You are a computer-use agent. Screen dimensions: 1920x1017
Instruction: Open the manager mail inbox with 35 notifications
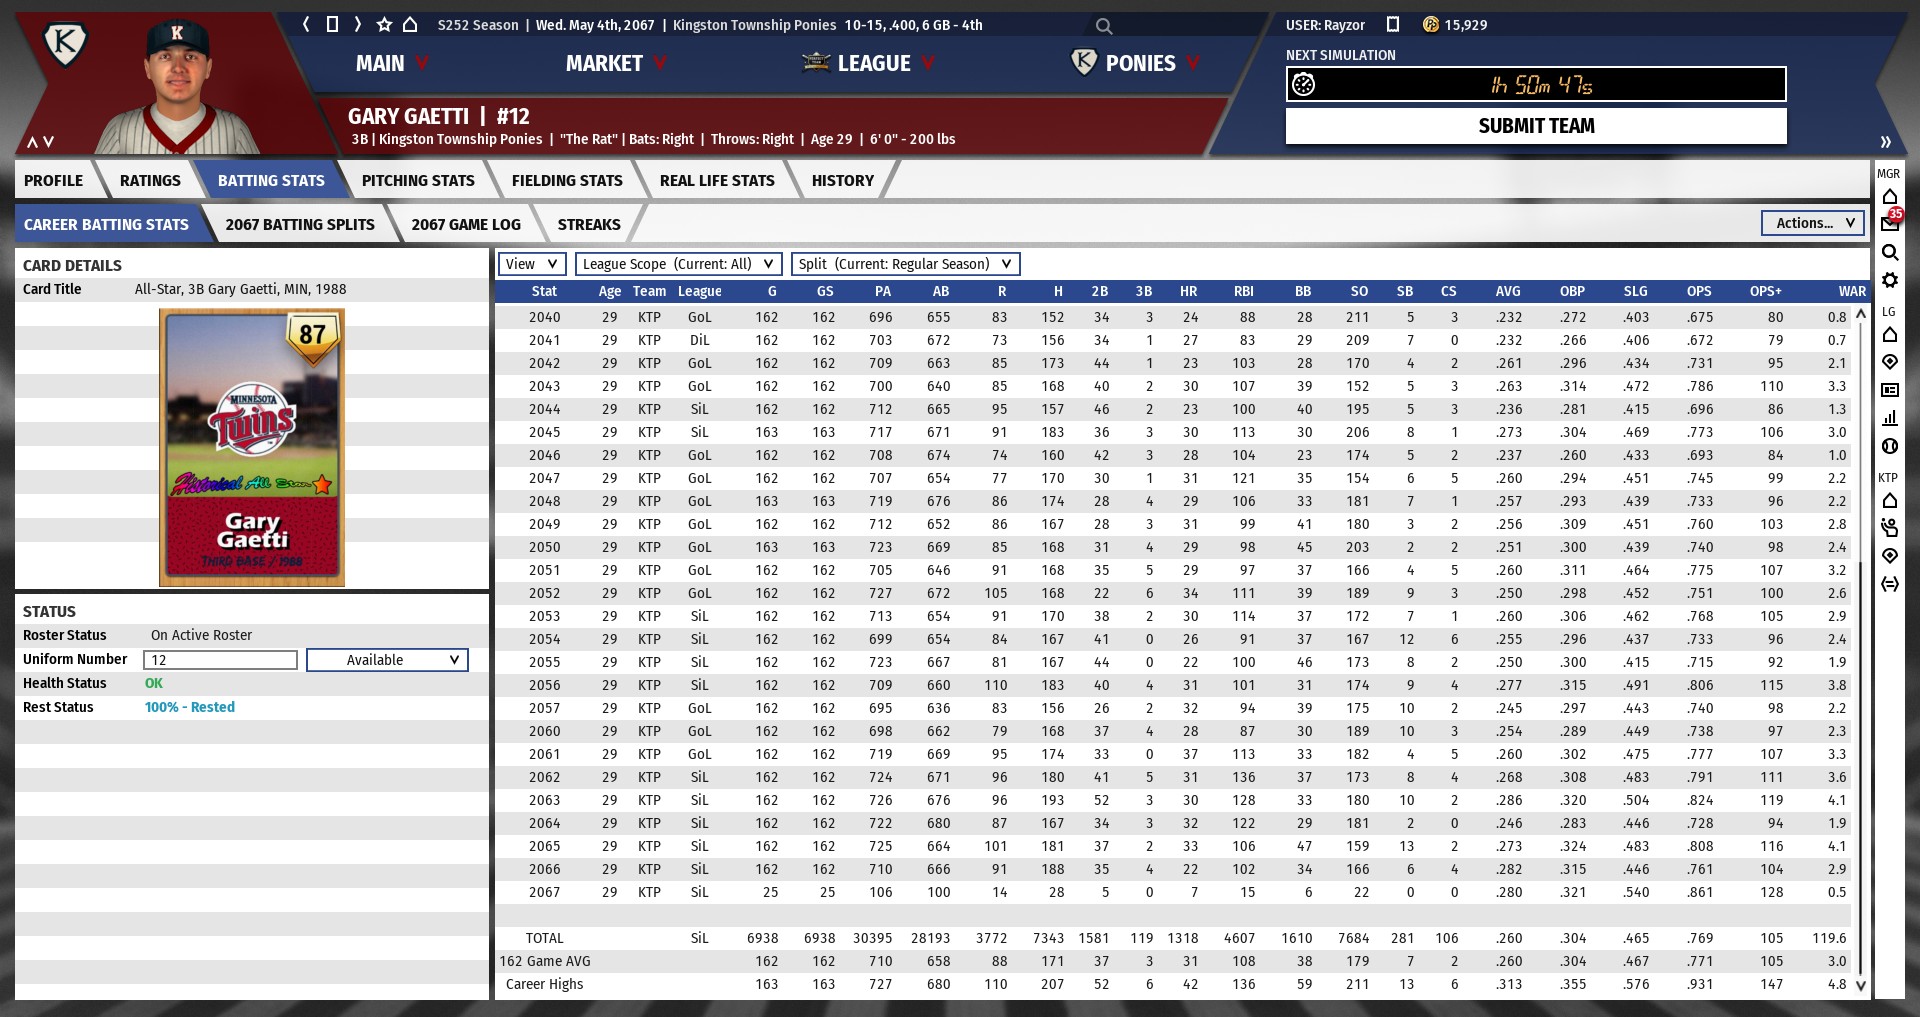[1890, 223]
